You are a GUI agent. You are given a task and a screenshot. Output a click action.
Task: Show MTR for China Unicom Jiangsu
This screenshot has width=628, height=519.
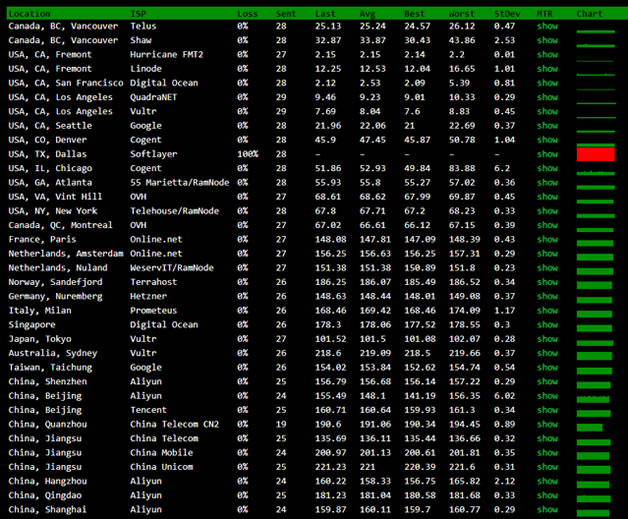click(547, 467)
